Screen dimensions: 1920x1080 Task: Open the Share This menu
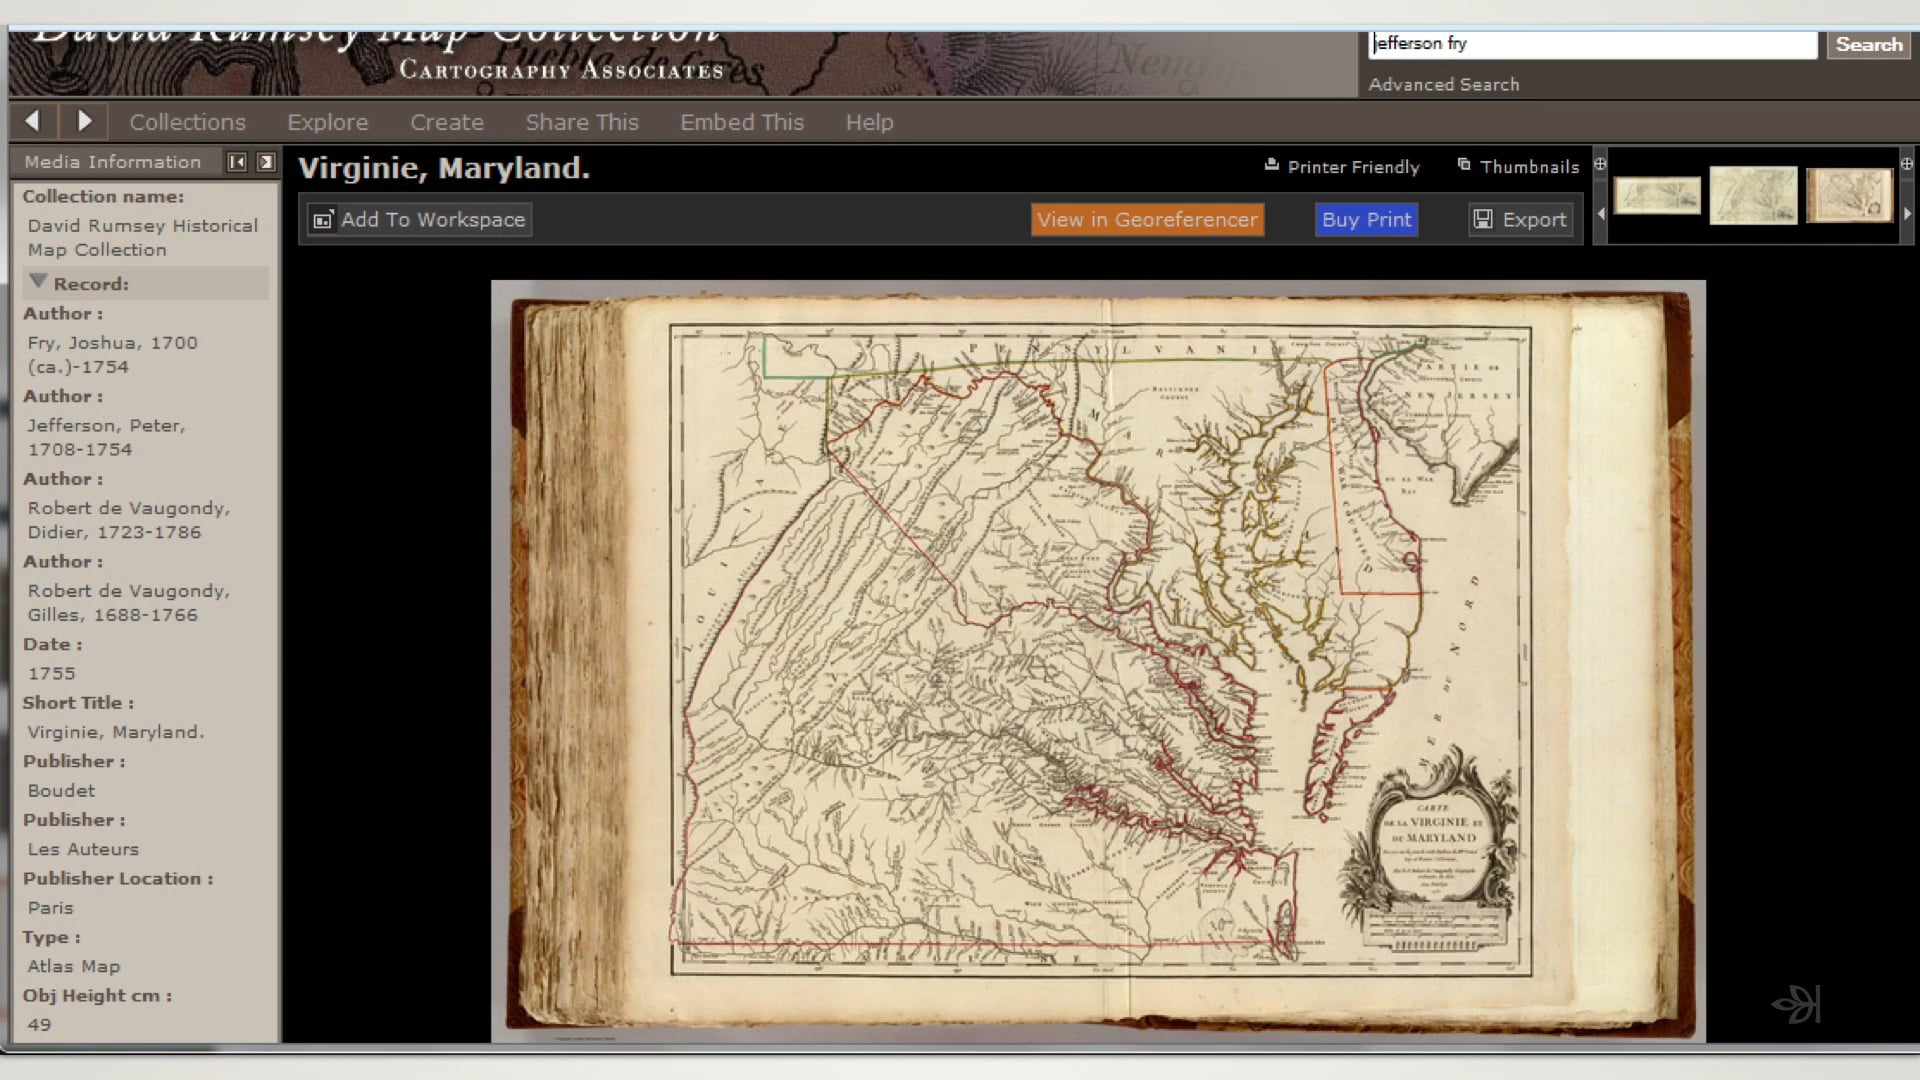[581, 122]
